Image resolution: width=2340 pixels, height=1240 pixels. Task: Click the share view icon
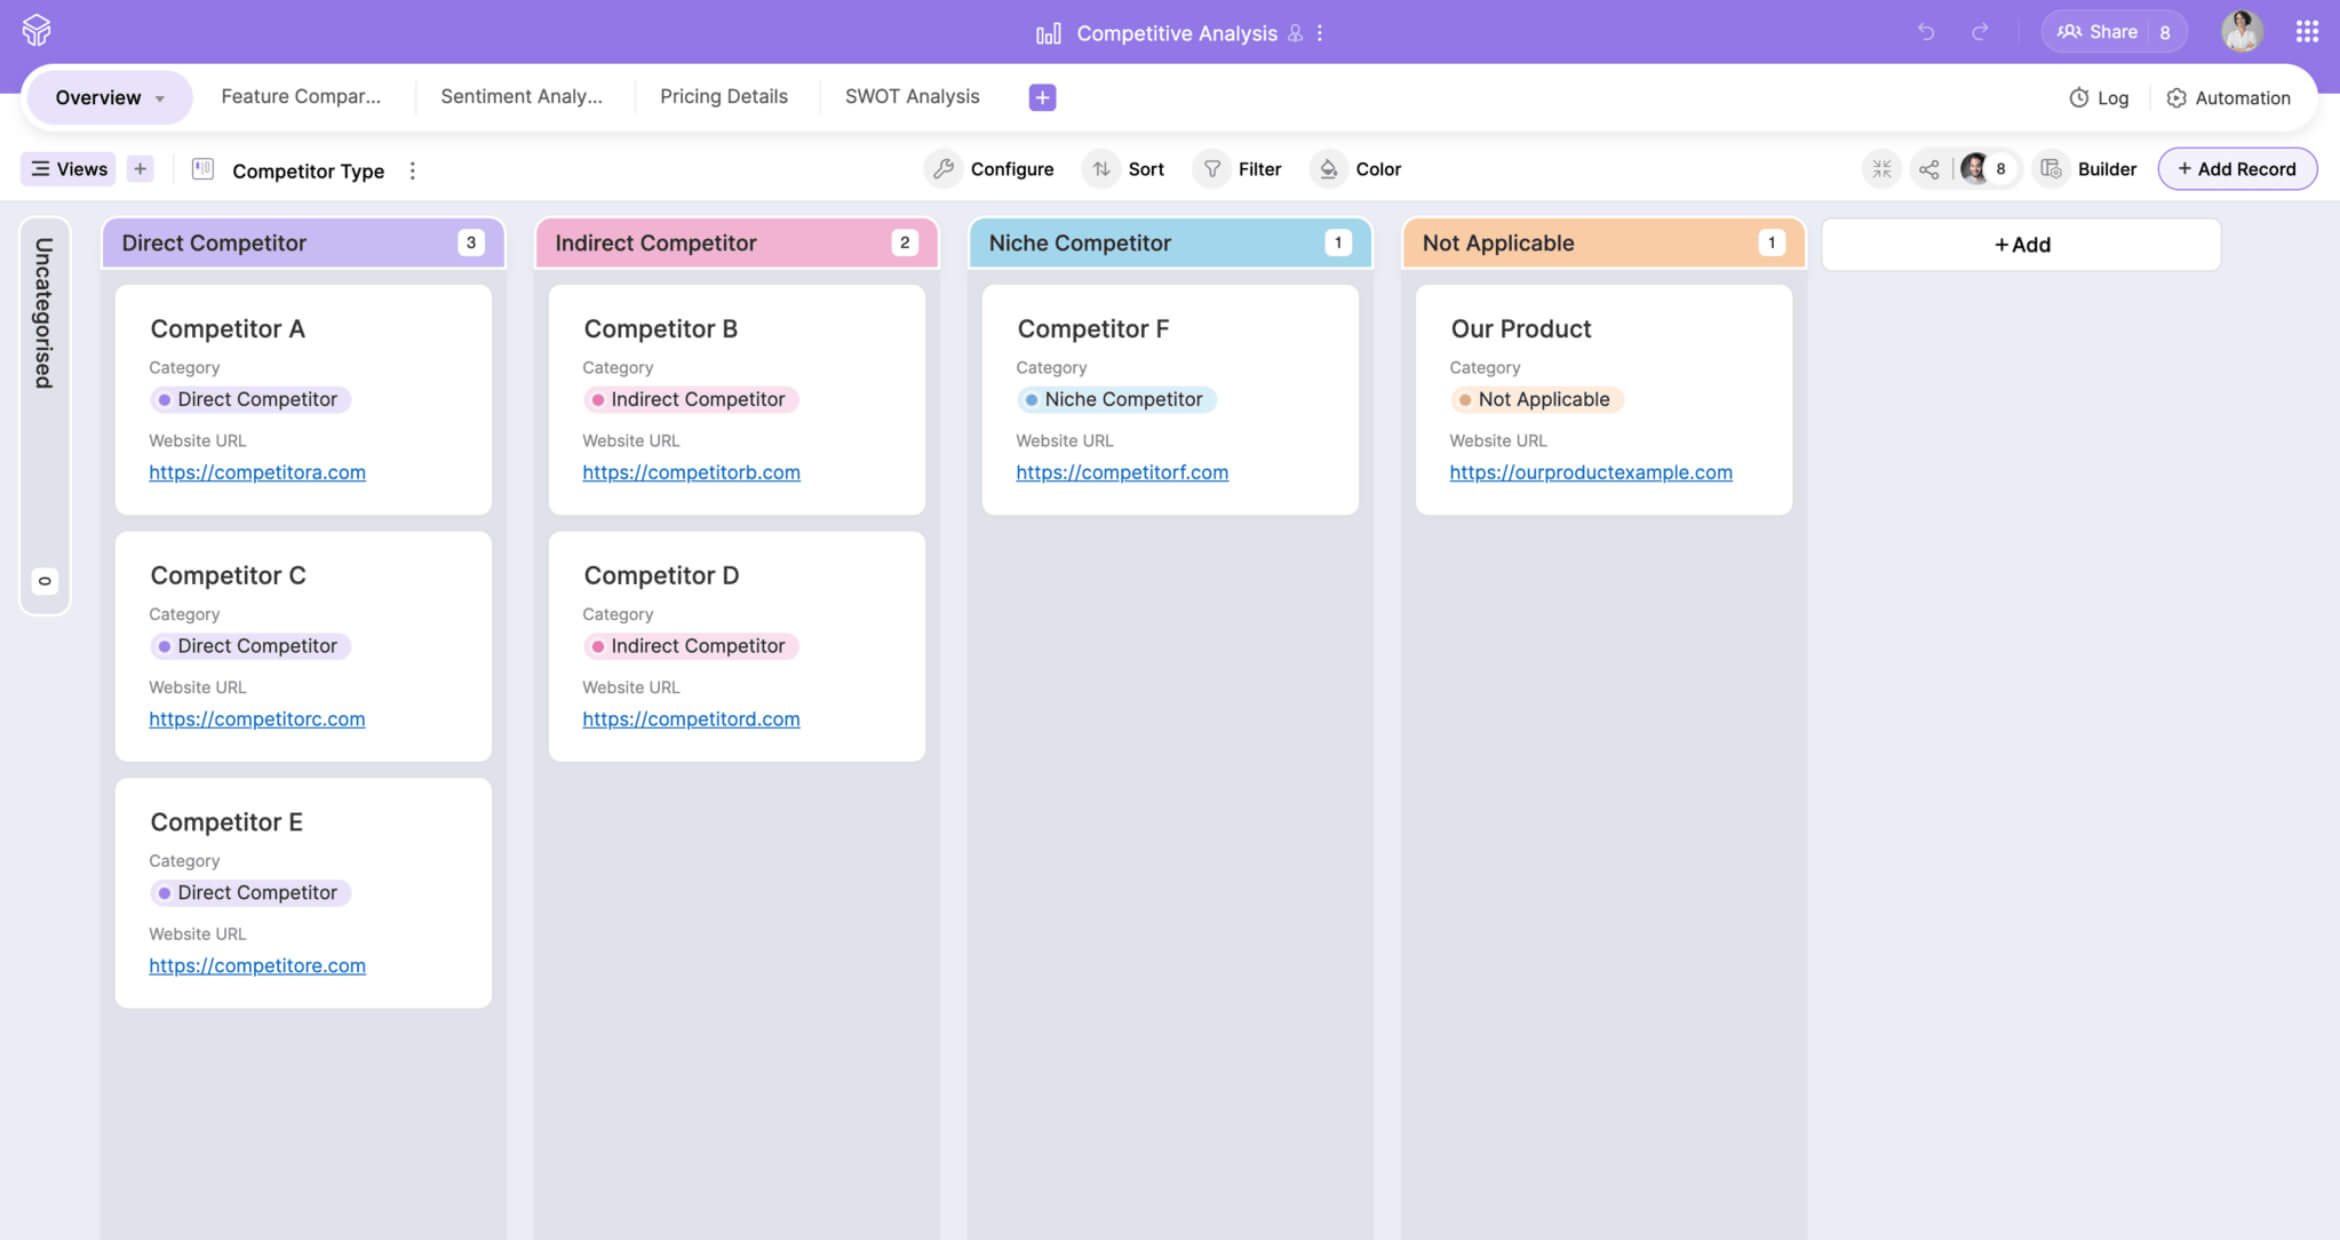[1929, 169]
